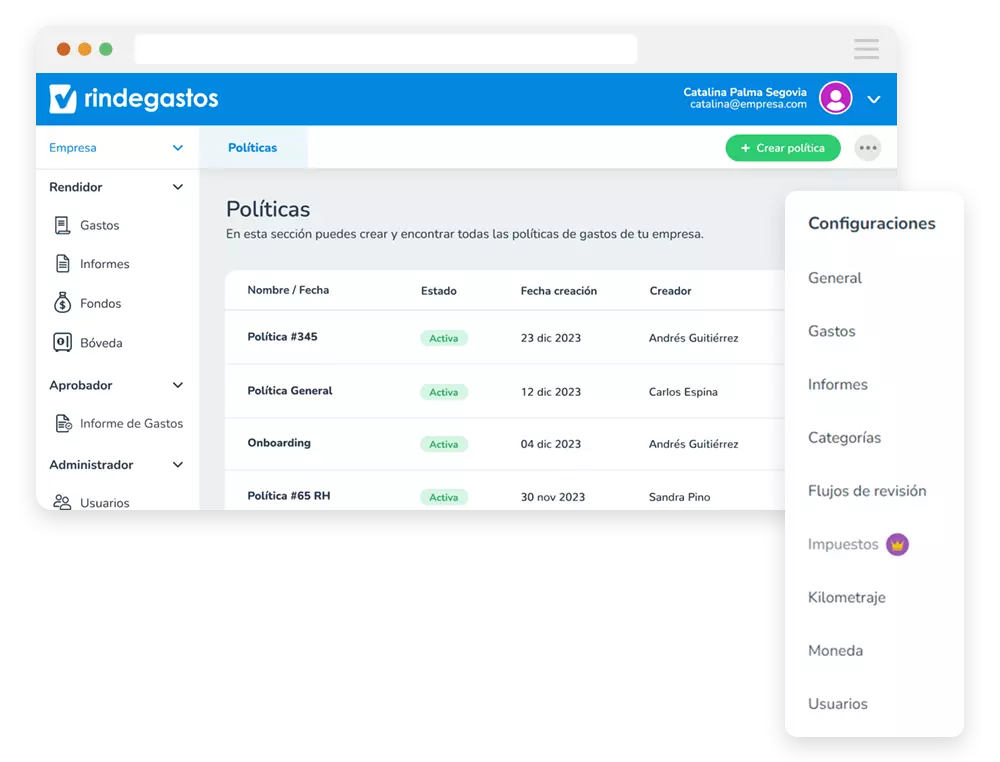
Task: Click the user profile avatar
Action: pos(835,98)
